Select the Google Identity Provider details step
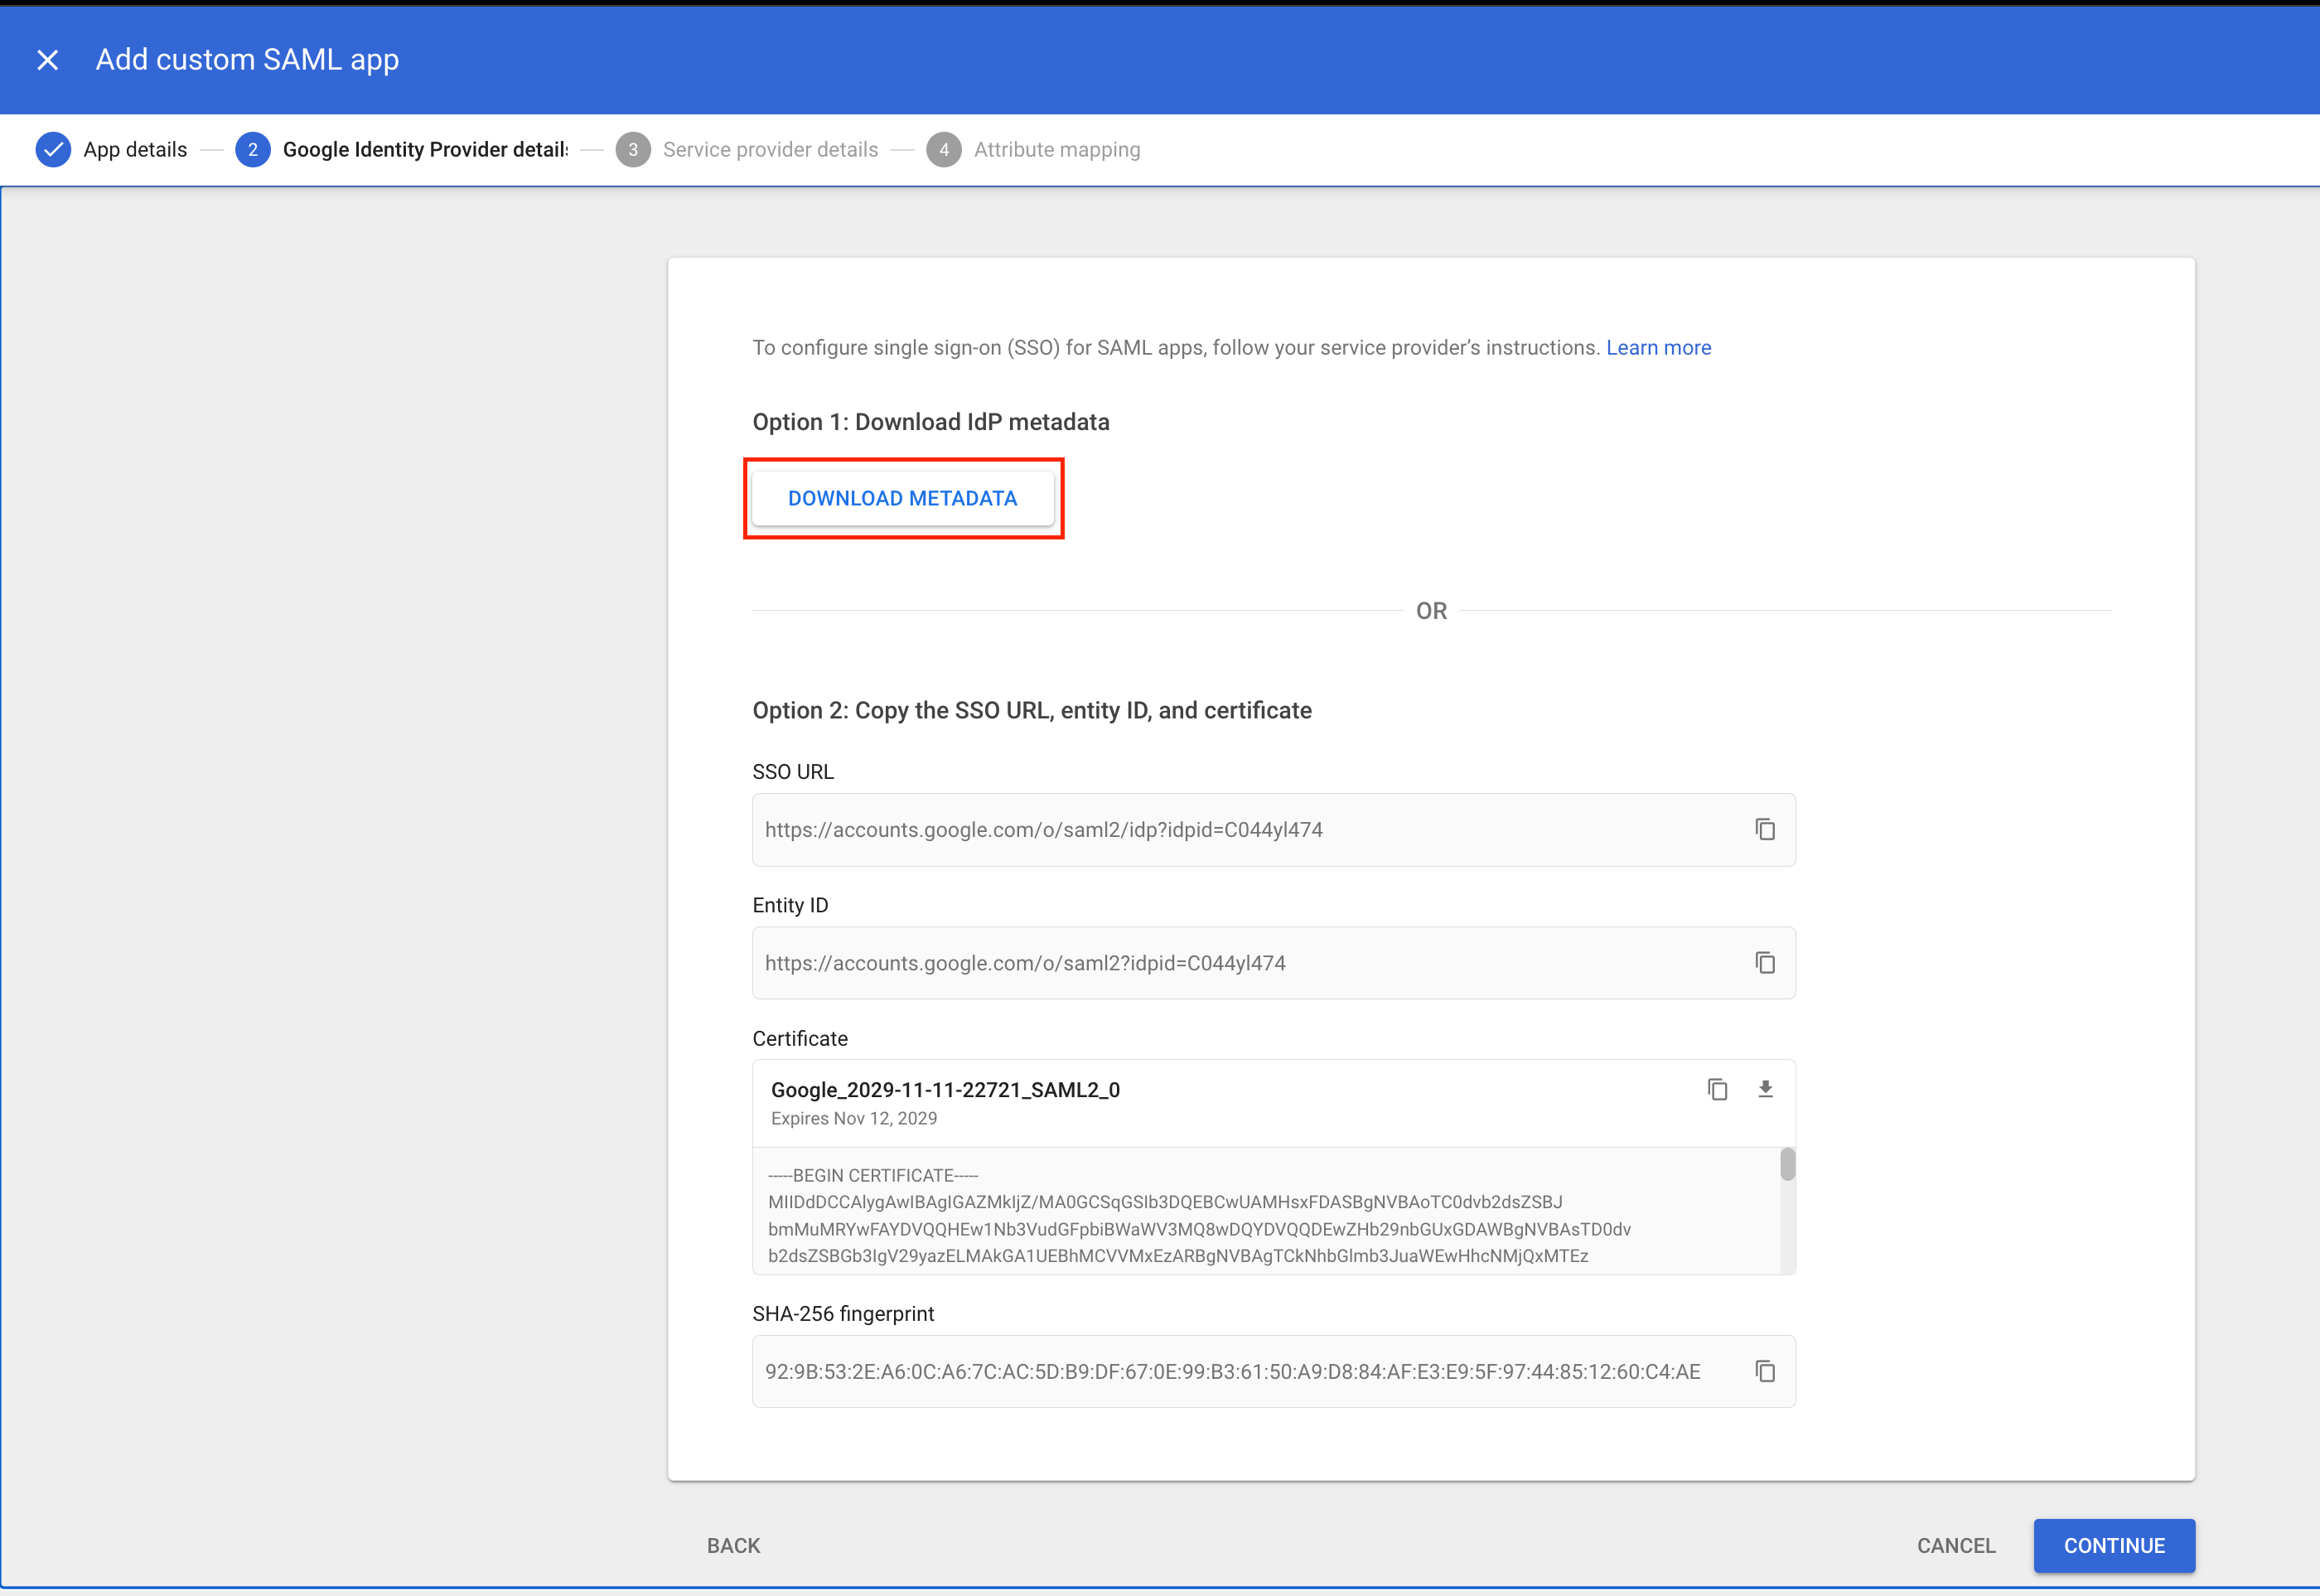The height and width of the screenshot is (1596, 2320). tap(424, 149)
